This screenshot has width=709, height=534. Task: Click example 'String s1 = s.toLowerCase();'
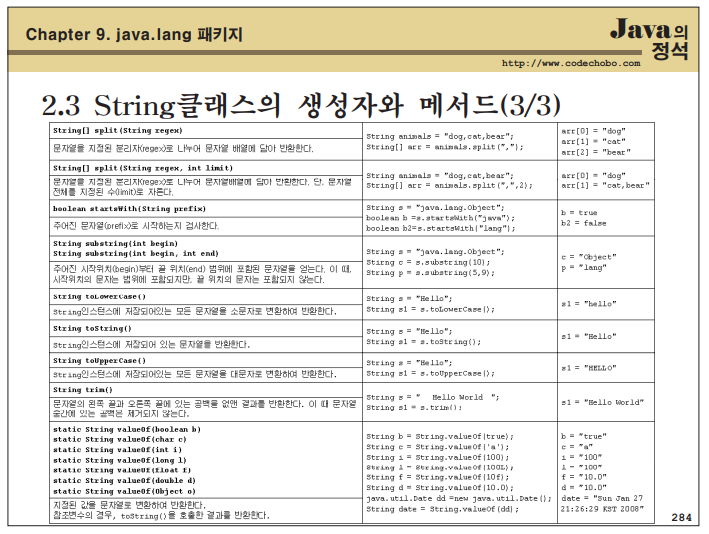pyautogui.click(x=430, y=309)
